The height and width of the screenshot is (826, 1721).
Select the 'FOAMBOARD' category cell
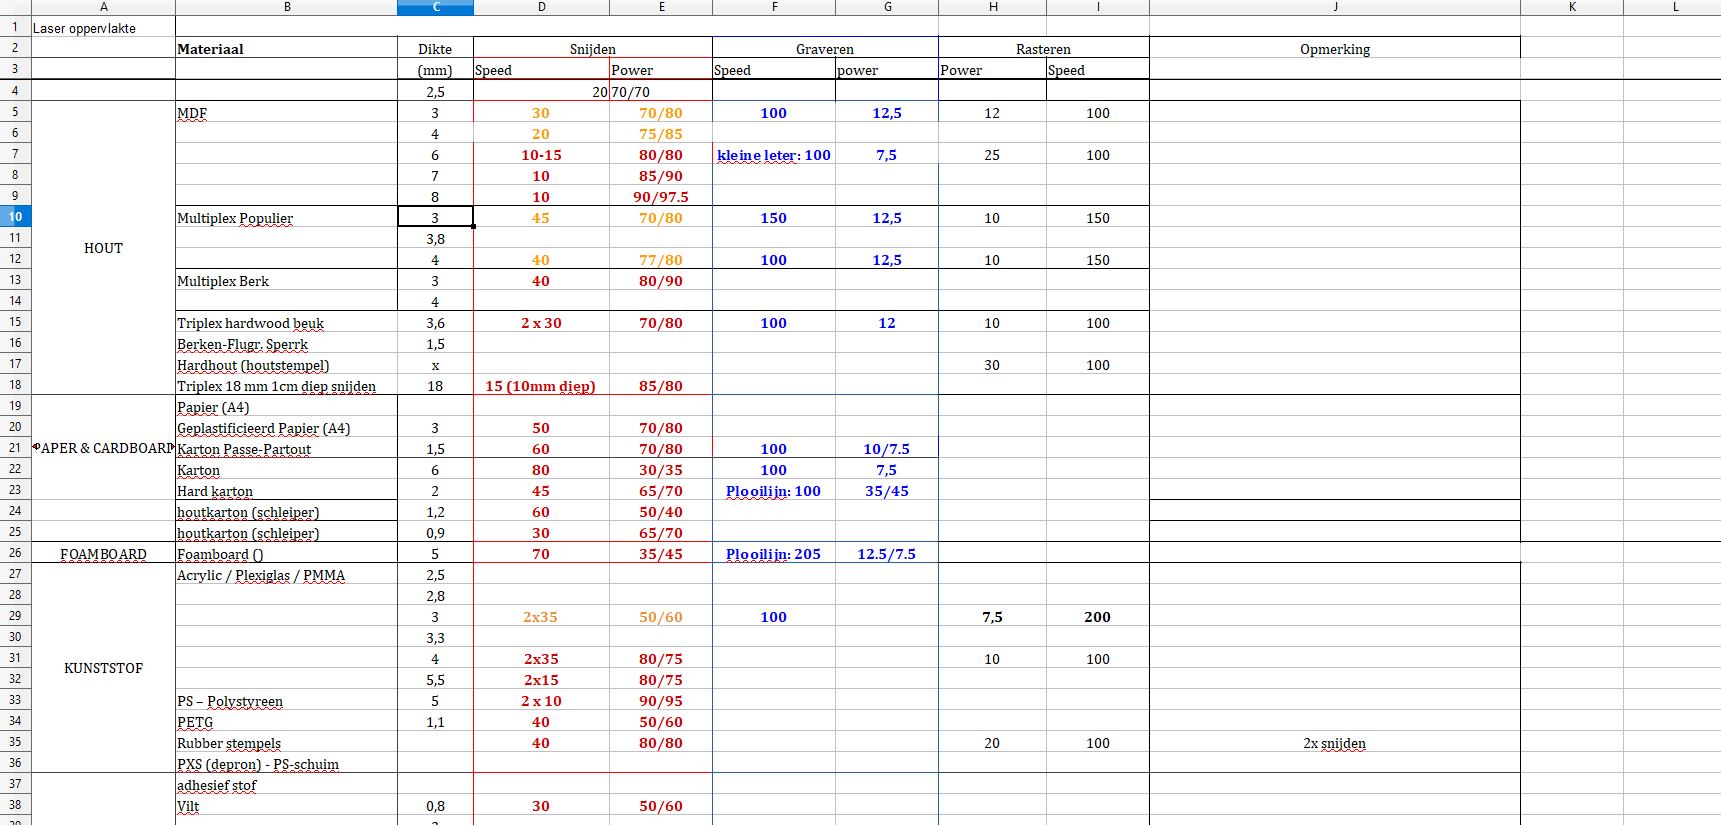(x=103, y=554)
